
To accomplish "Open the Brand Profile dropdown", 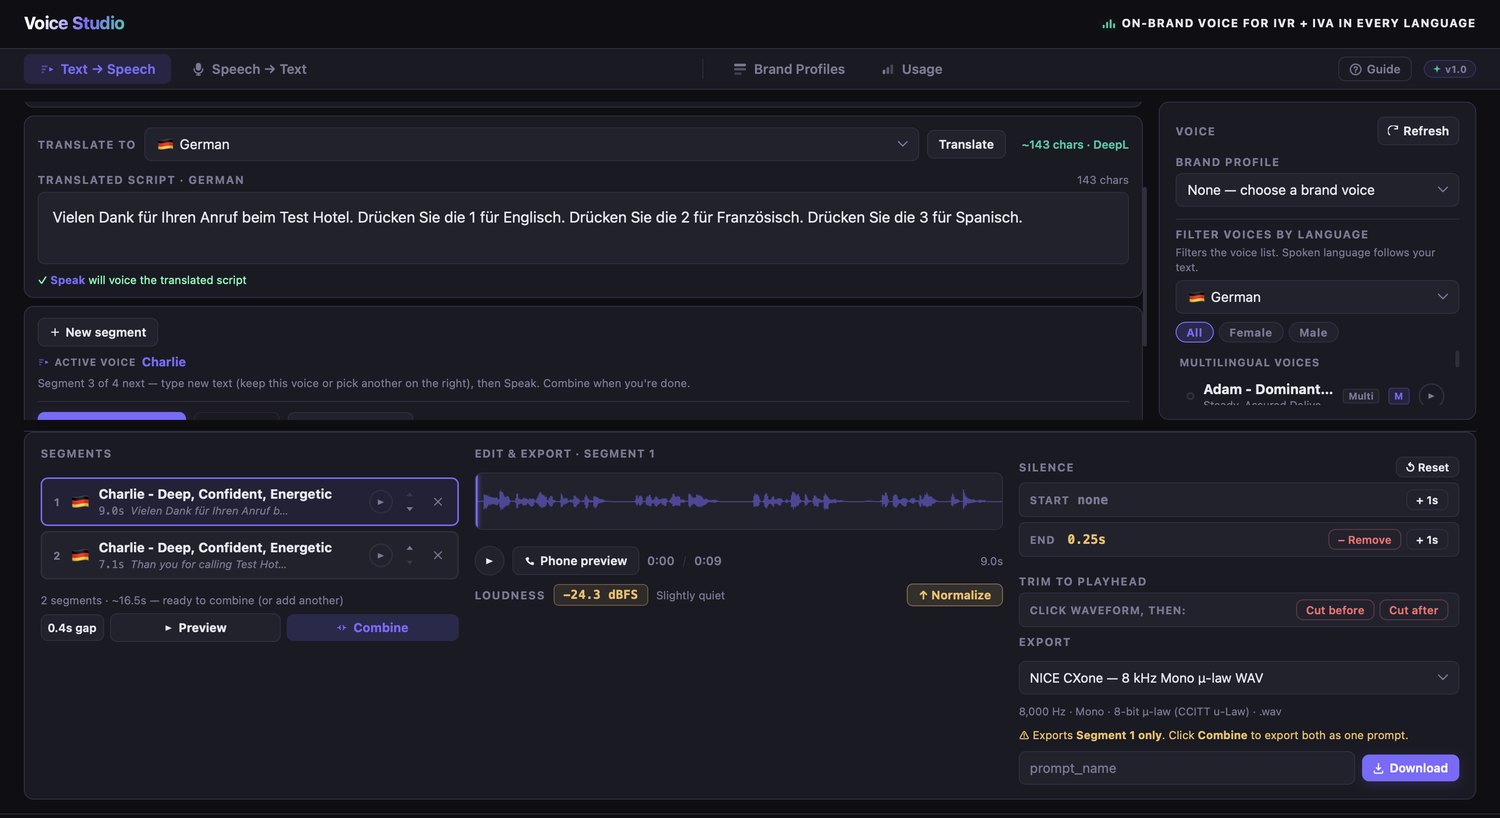I will [x=1317, y=190].
